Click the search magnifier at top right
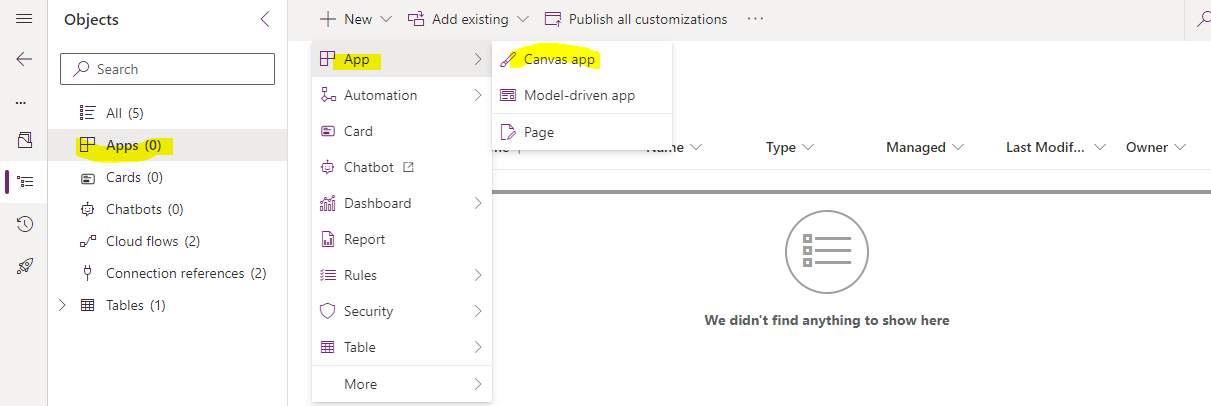The image size is (1211, 406). [x=1203, y=19]
